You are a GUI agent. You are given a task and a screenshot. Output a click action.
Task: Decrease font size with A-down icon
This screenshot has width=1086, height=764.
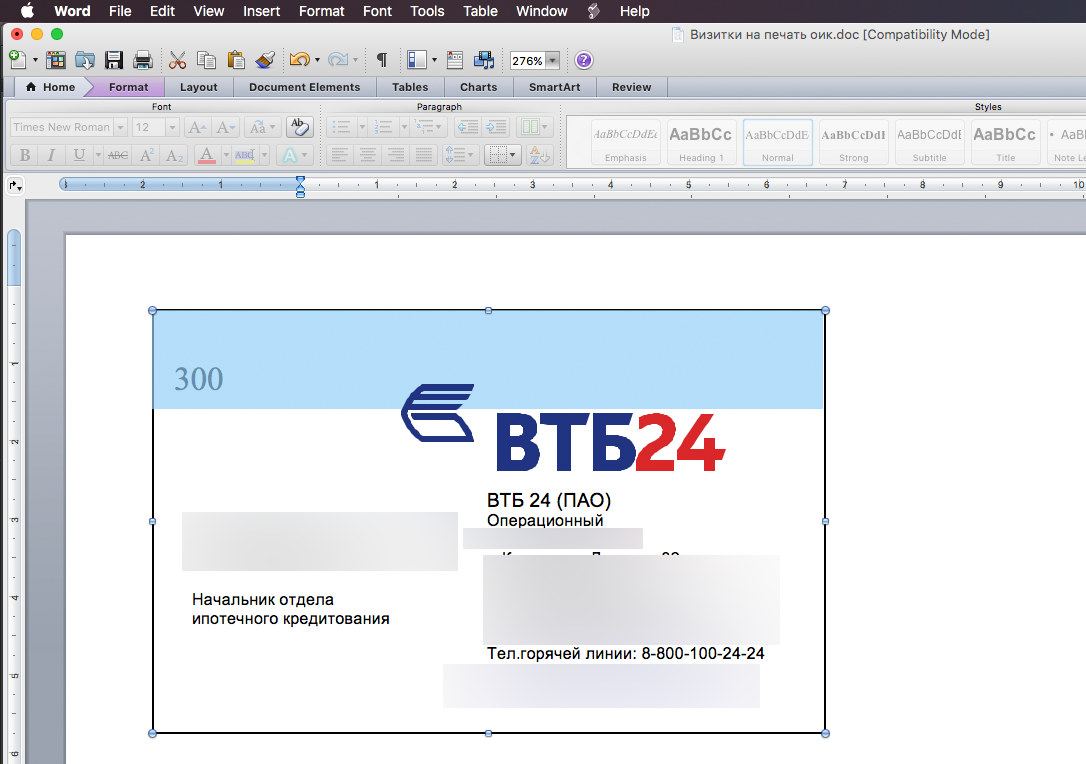[x=224, y=127]
